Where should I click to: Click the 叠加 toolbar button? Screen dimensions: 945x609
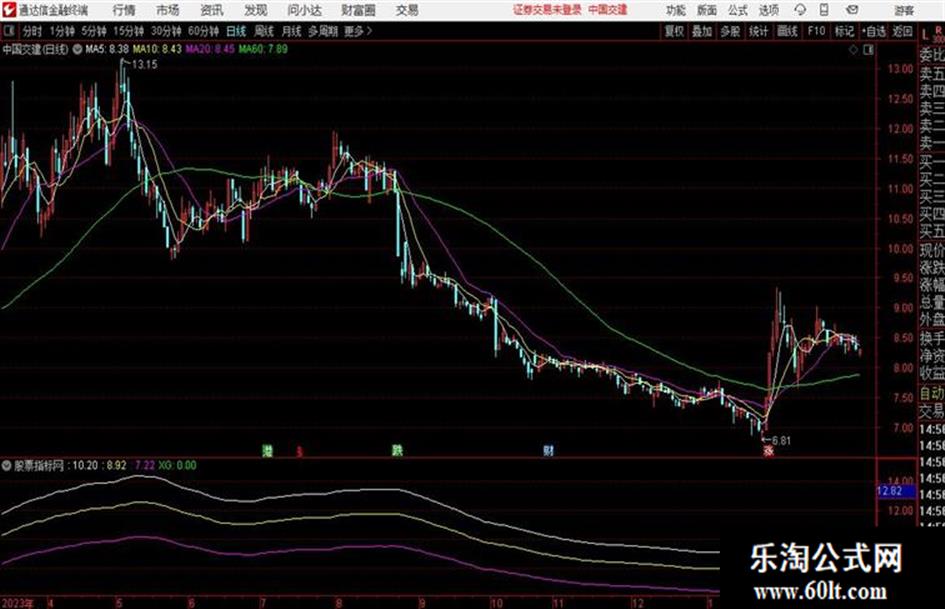(x=702, y=31)
